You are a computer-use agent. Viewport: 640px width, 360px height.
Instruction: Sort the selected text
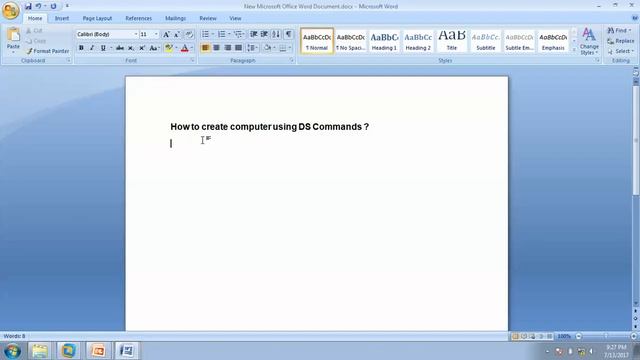click(276, 34)
